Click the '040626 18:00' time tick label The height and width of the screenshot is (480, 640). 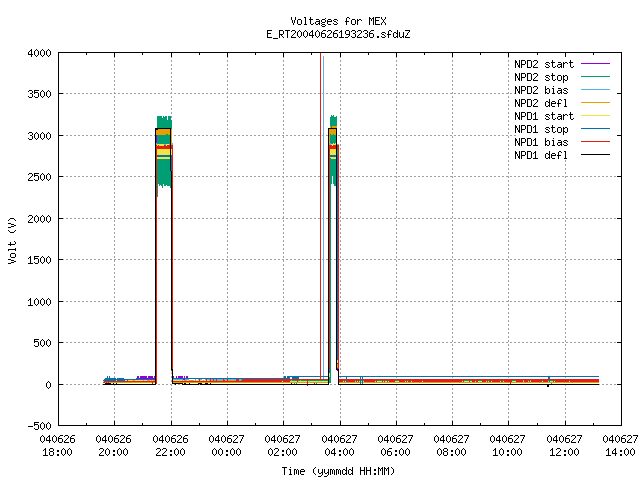58,446
